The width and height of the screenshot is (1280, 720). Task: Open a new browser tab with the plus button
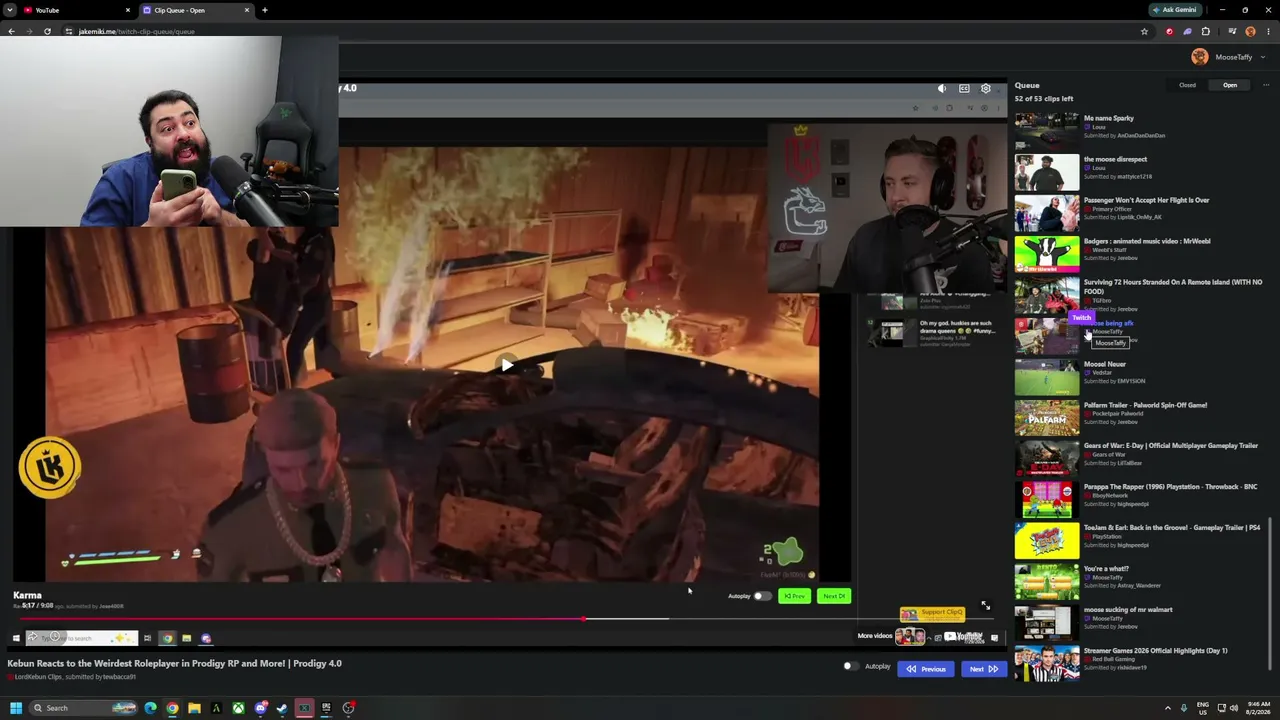[x=264, y=10]
